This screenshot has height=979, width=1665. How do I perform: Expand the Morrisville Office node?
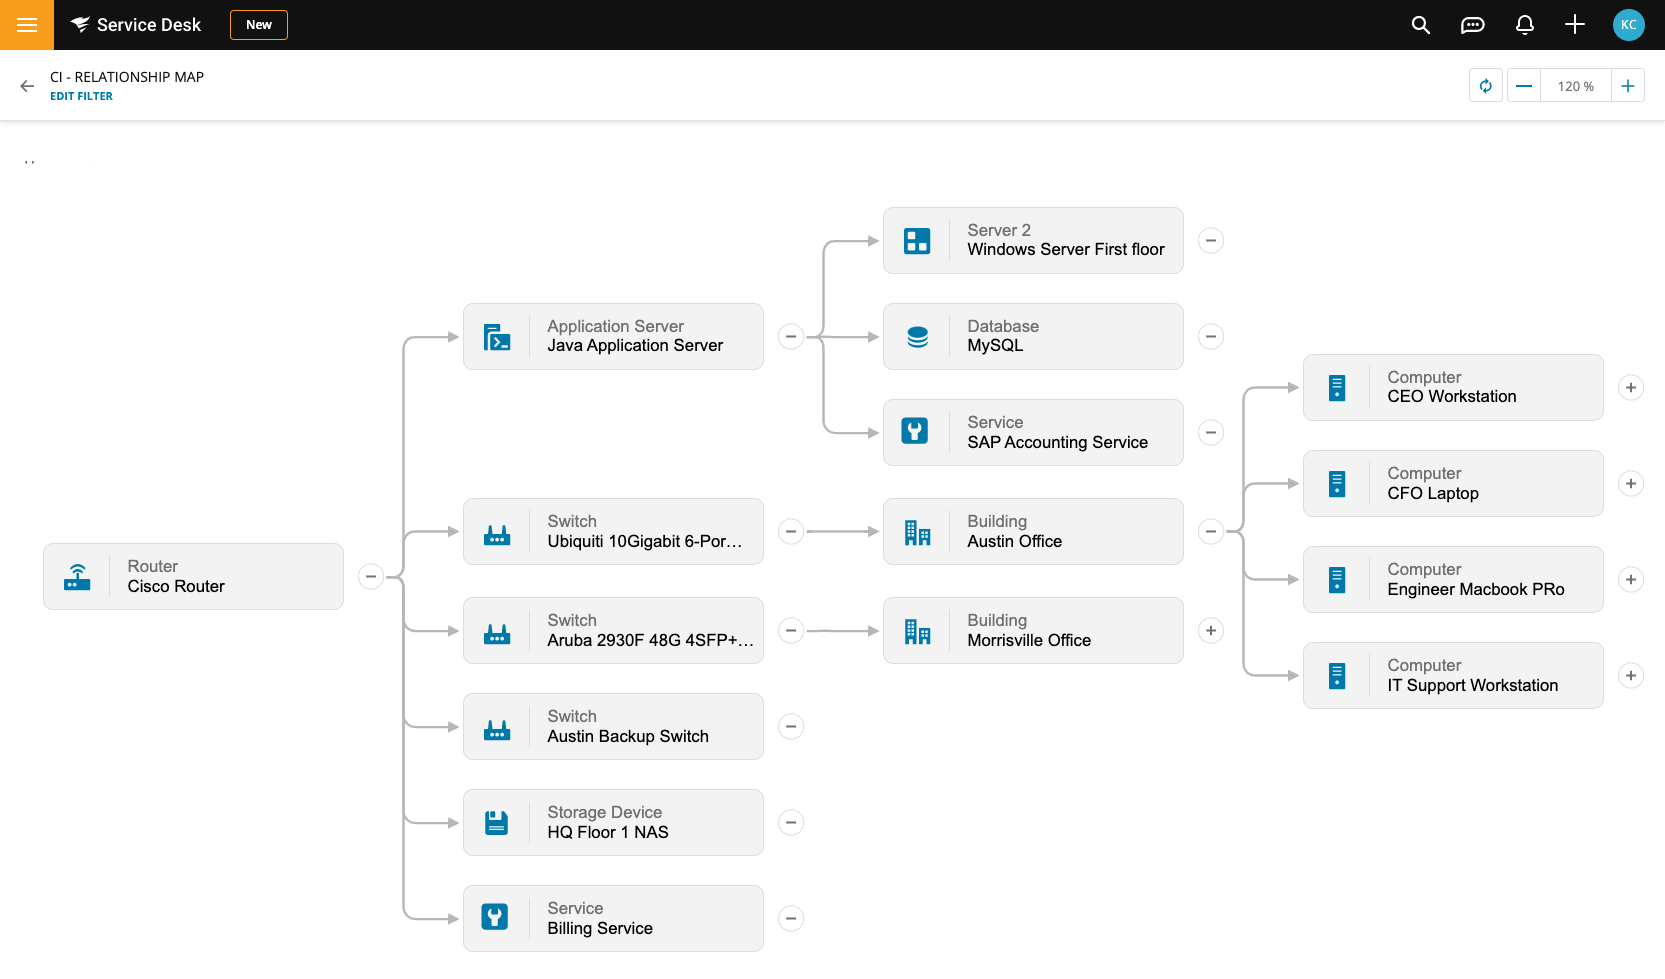[x=1211, y=631]
